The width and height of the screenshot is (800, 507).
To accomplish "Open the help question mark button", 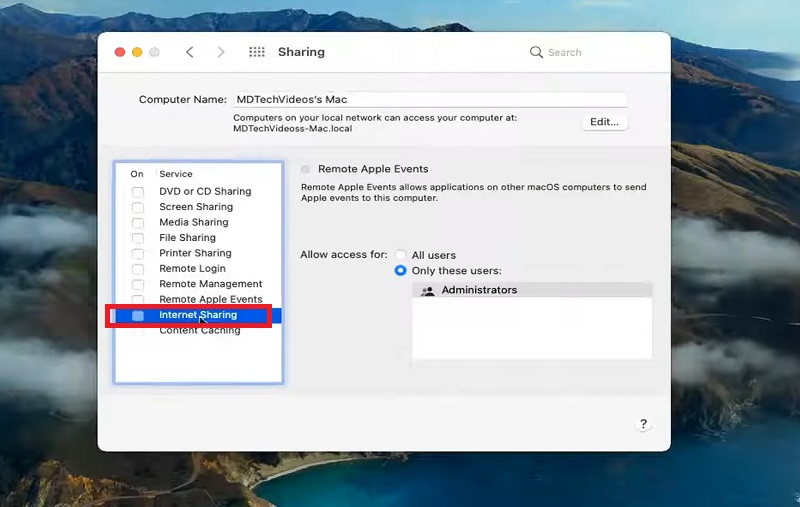I will point(643,424).
